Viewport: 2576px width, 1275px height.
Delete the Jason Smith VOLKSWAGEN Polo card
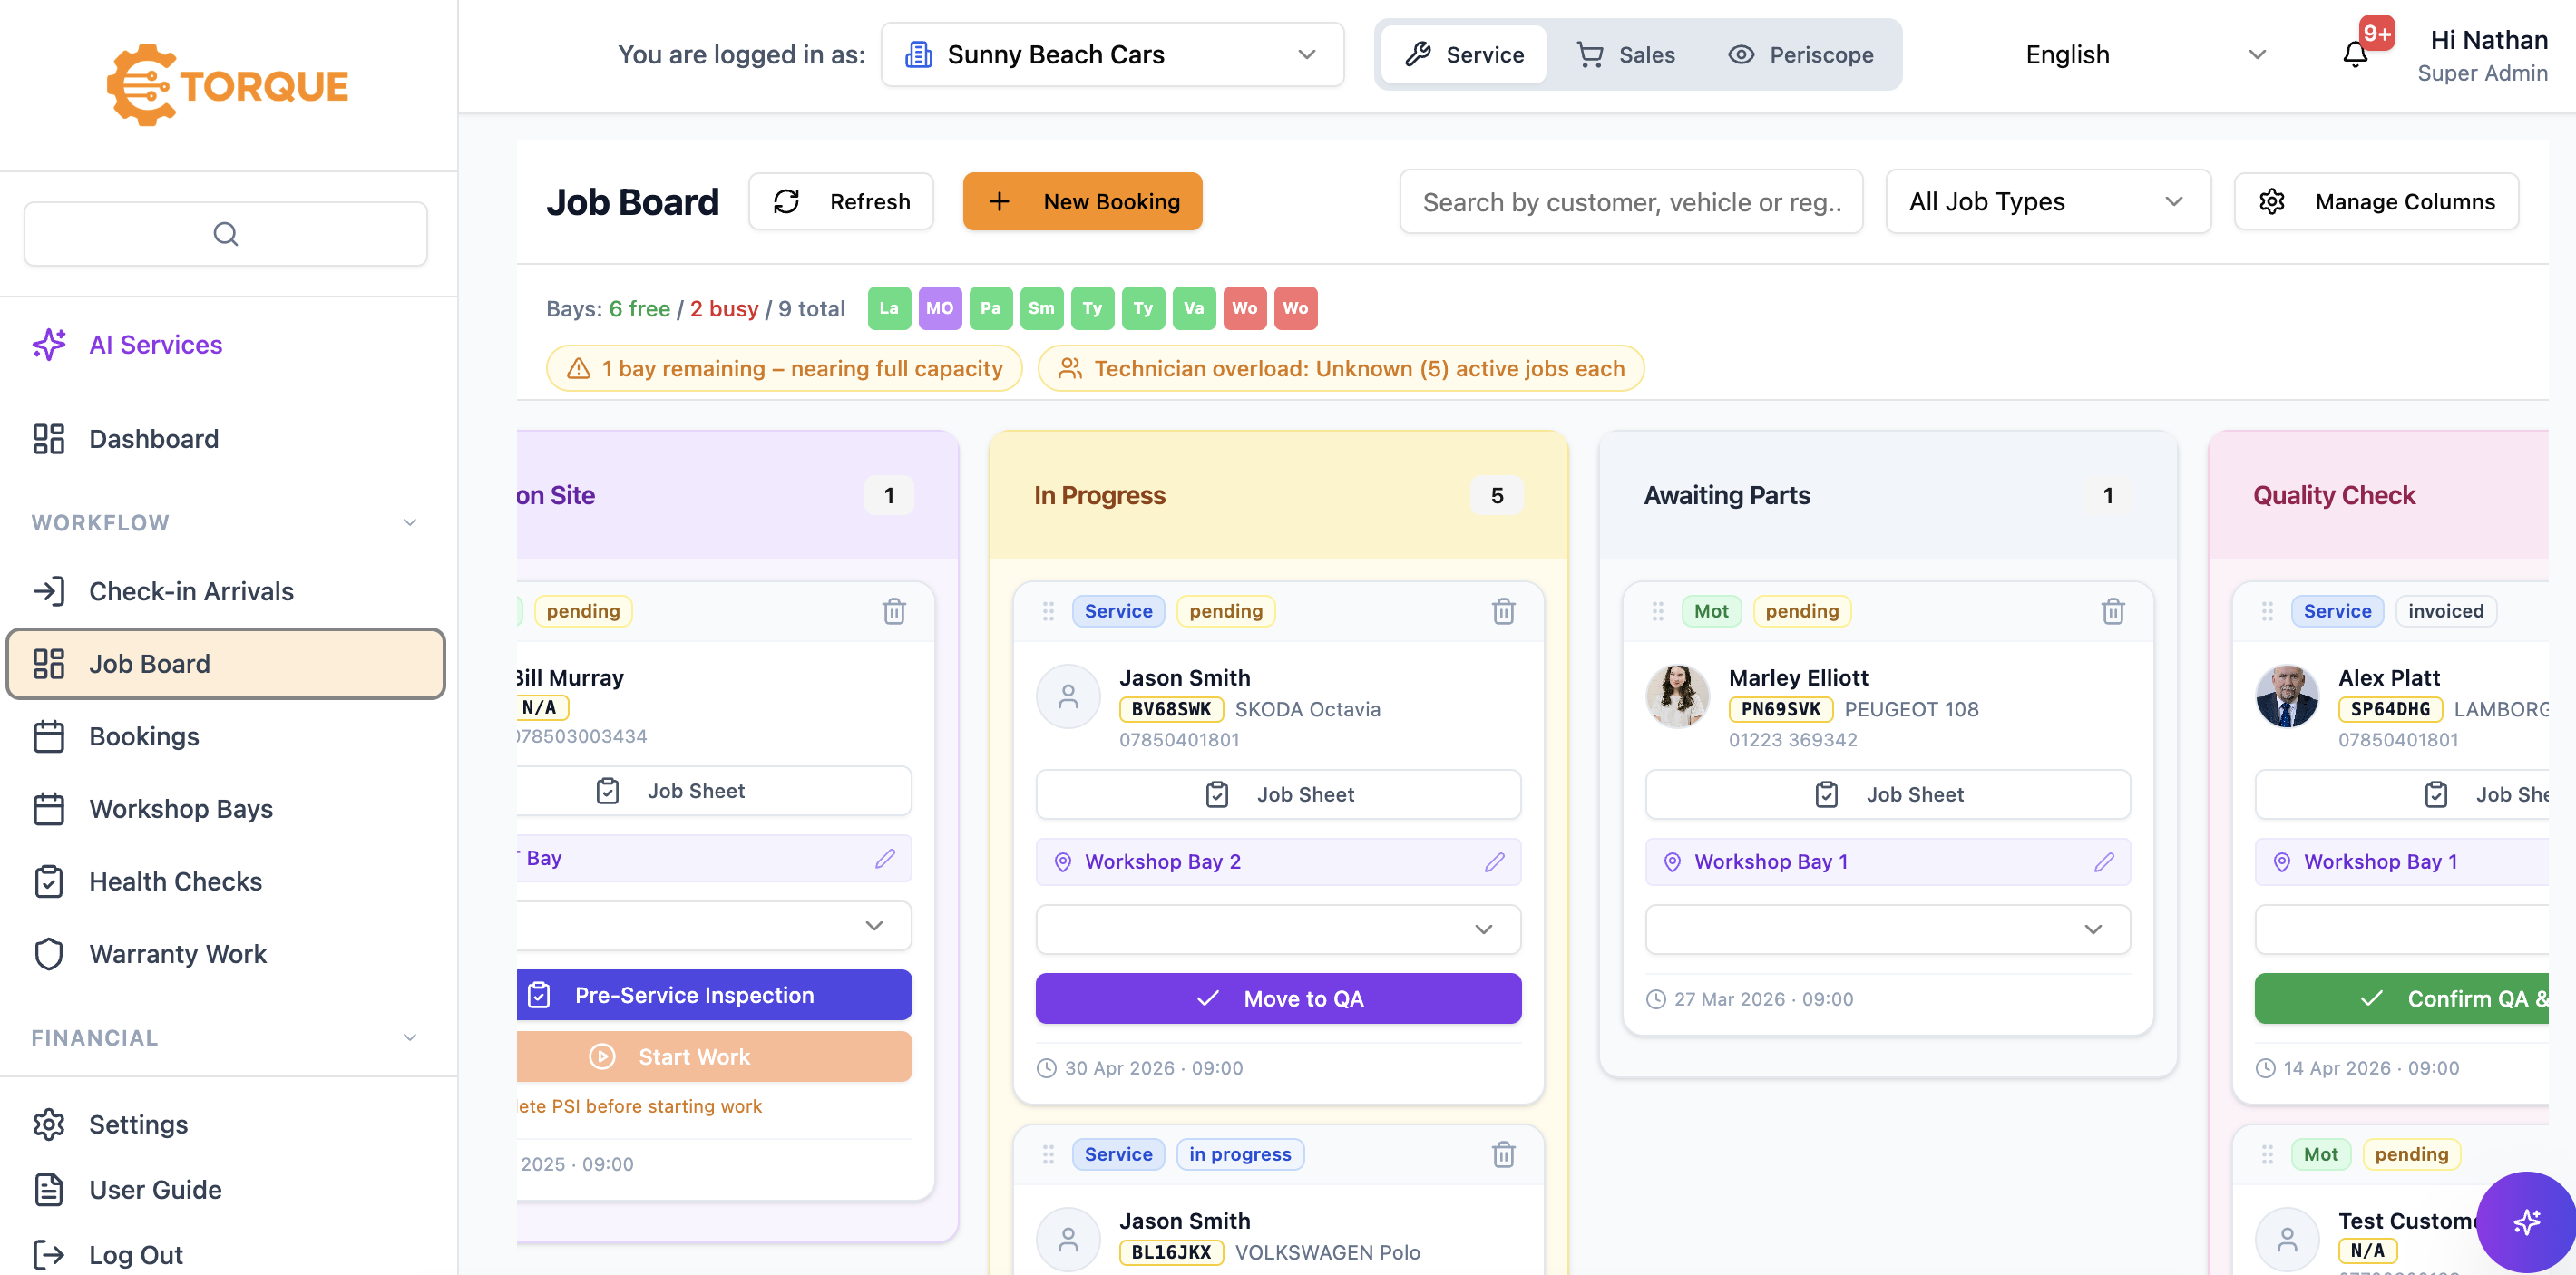click(1503, 1154)
